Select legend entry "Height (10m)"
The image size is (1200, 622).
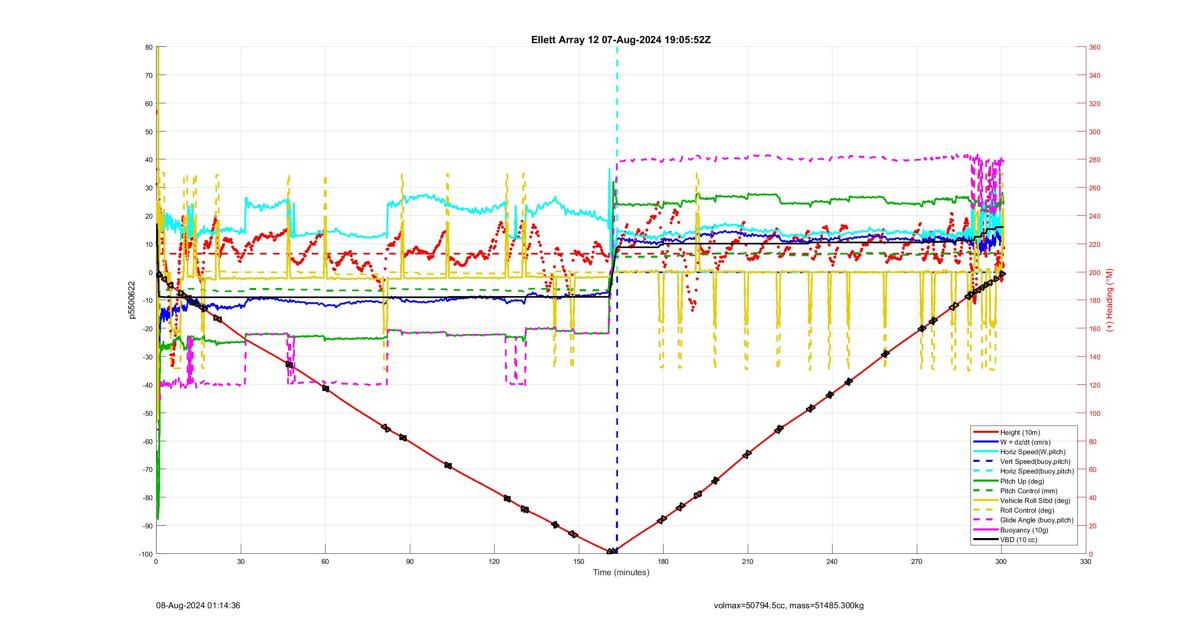[1020, 432]
